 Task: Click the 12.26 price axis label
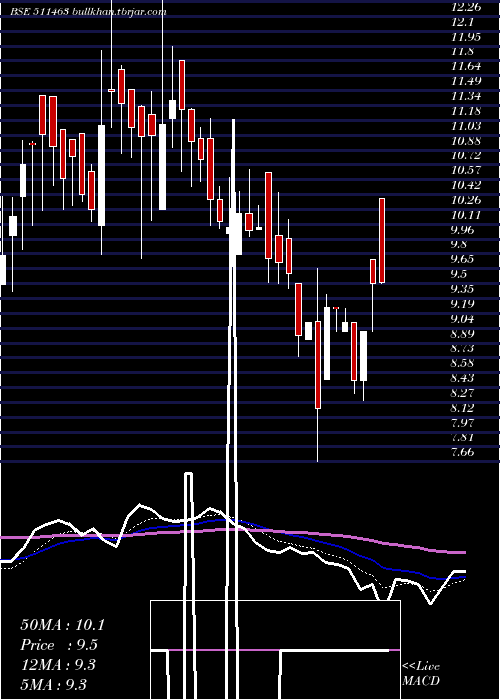[x=466, y=7]
